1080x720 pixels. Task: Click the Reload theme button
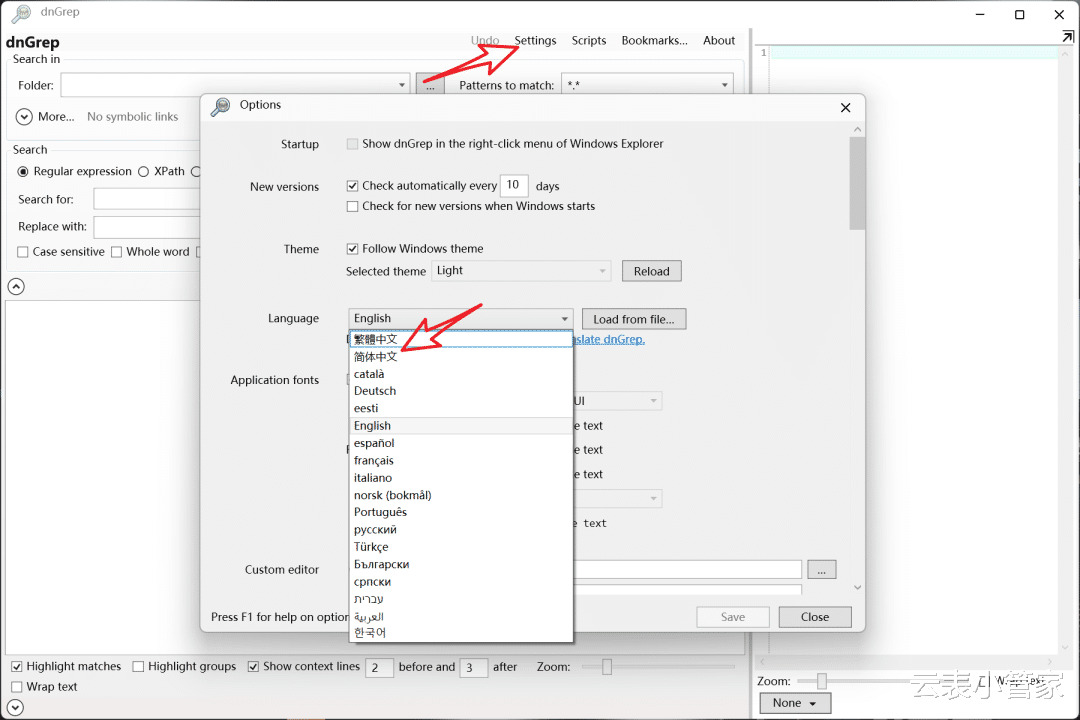coord(652,271)
